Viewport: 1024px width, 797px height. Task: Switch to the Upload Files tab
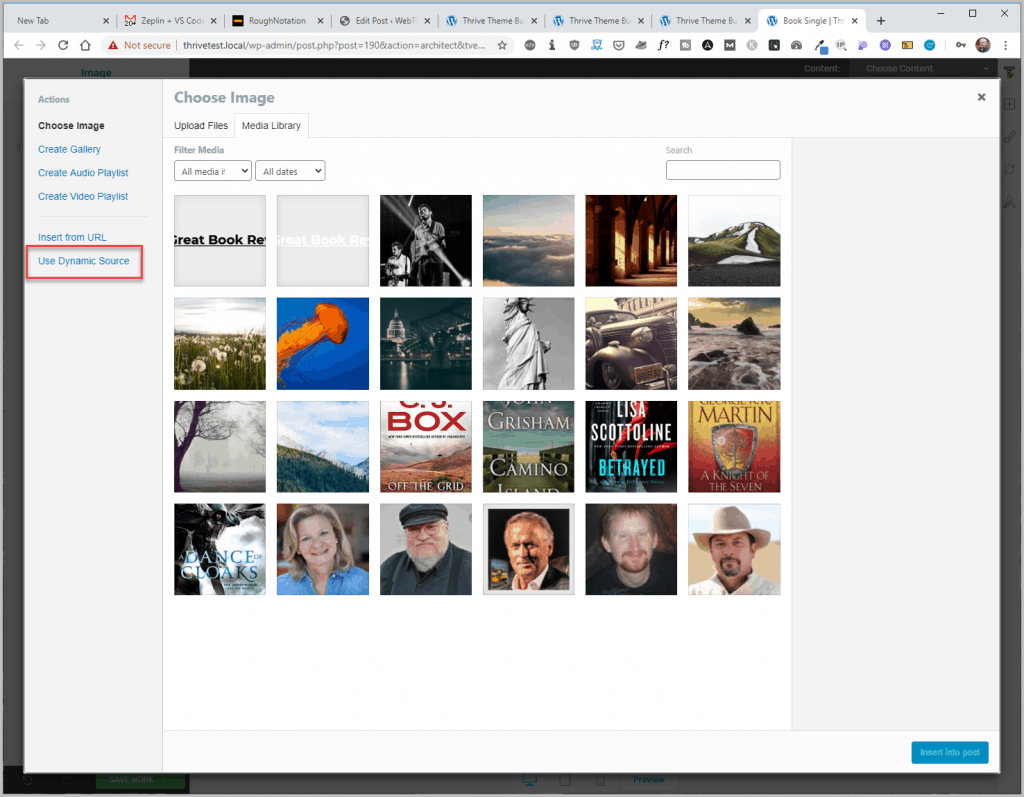[201, 126]
